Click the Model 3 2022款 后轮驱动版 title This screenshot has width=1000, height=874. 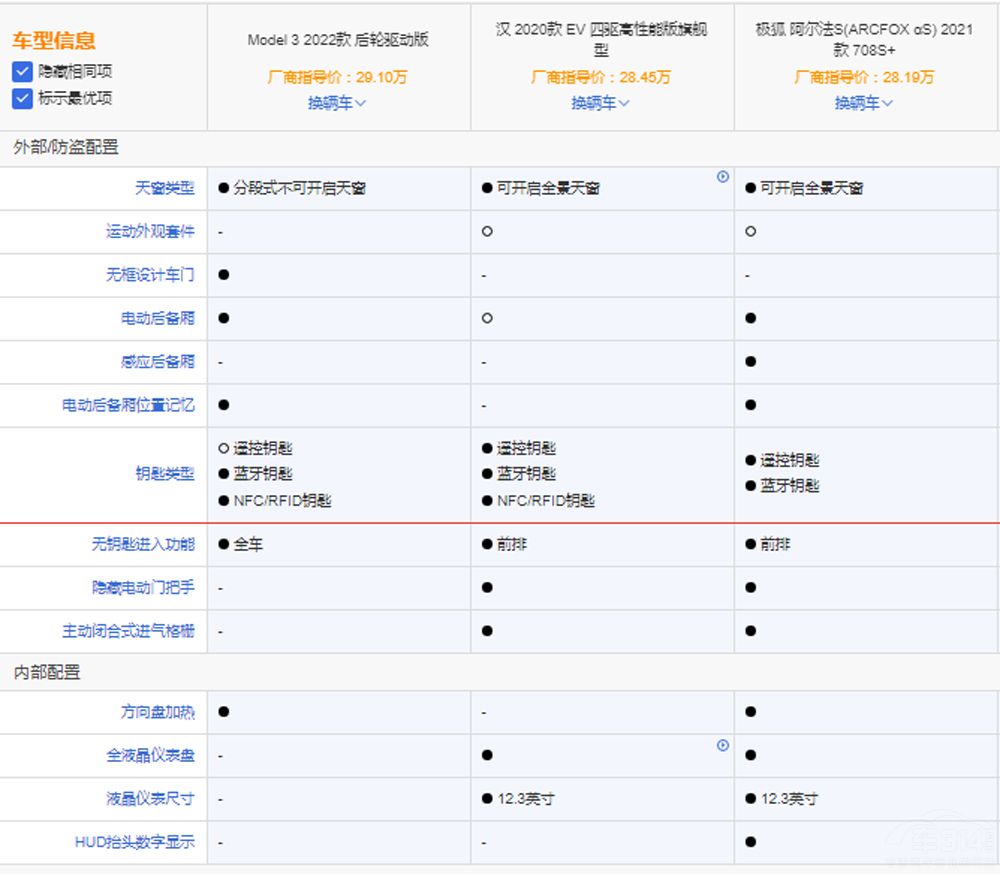pyautogui.click(x=338, y=40)
